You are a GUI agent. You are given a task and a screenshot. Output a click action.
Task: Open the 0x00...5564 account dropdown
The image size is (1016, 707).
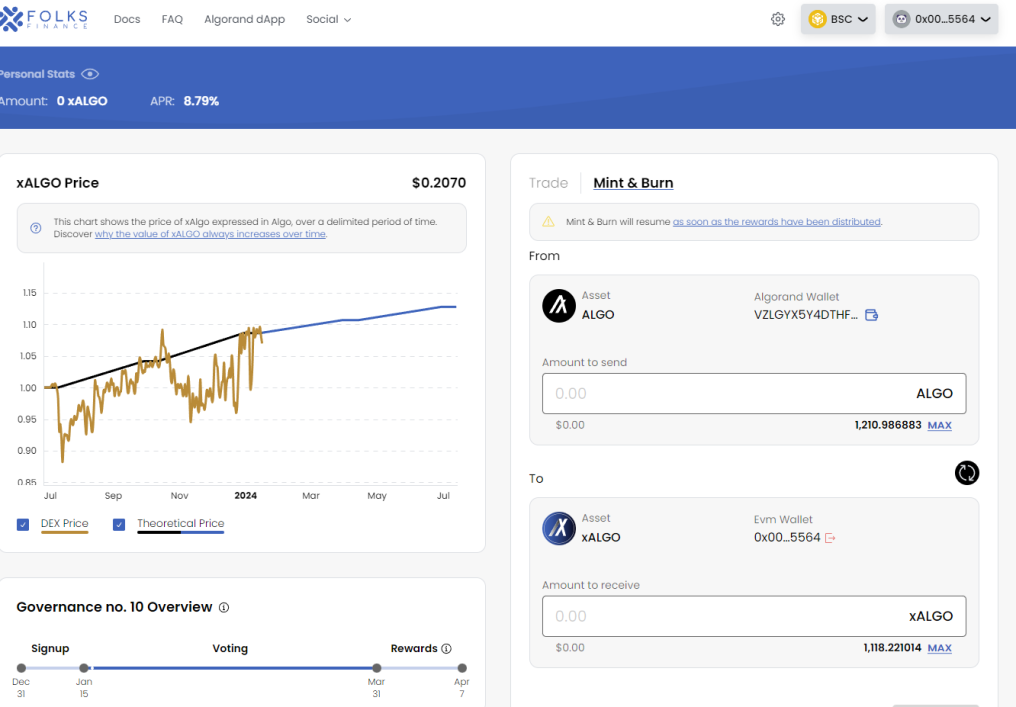[941, 19]
